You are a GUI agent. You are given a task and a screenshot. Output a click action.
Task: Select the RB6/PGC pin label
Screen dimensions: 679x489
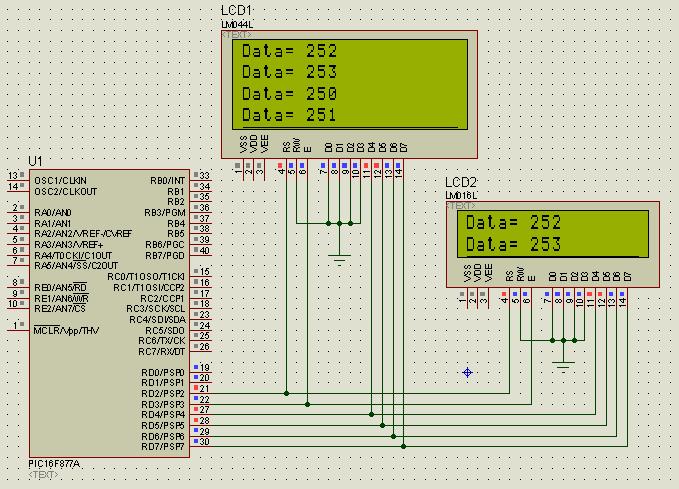click(165, 245)
